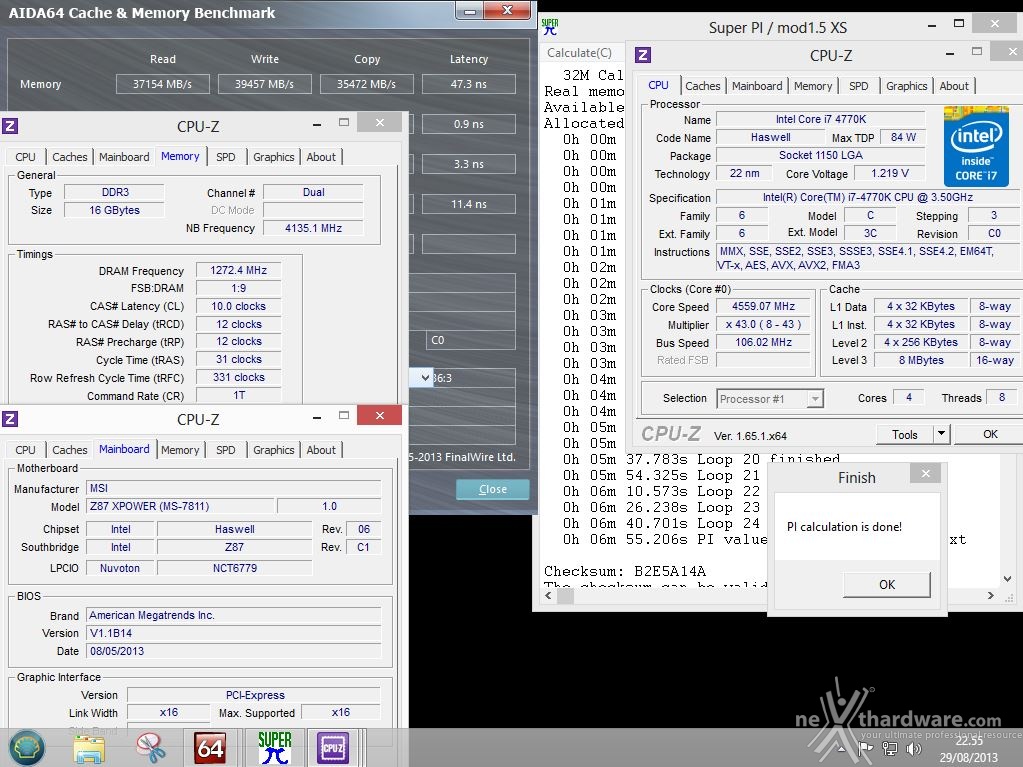This screenshot has width=1023, height=767.
Task: Open Calculate(C) menu in Super PI
Action: [x=579, y=53]
